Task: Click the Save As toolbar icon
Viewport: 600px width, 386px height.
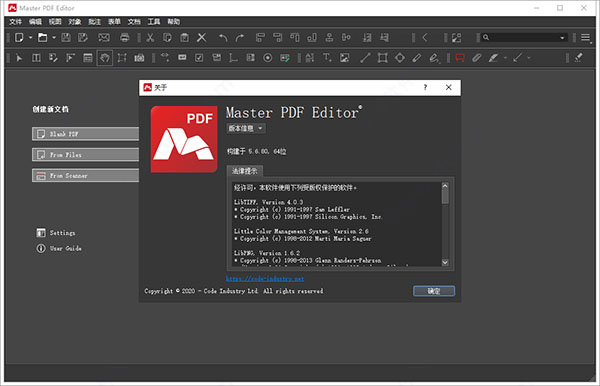Action: click(83, 37)
